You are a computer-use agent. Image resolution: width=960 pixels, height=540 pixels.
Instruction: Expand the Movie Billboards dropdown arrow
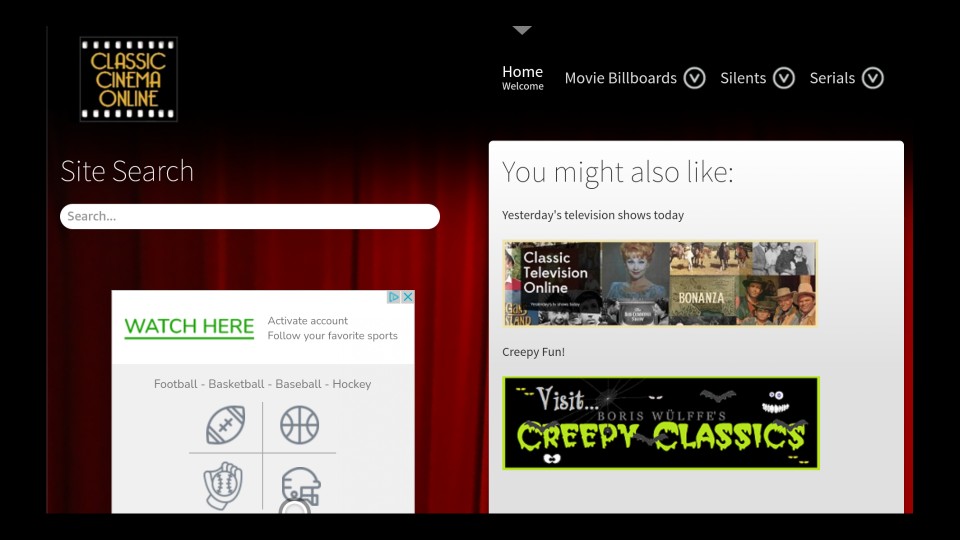[x=694, y=78]
